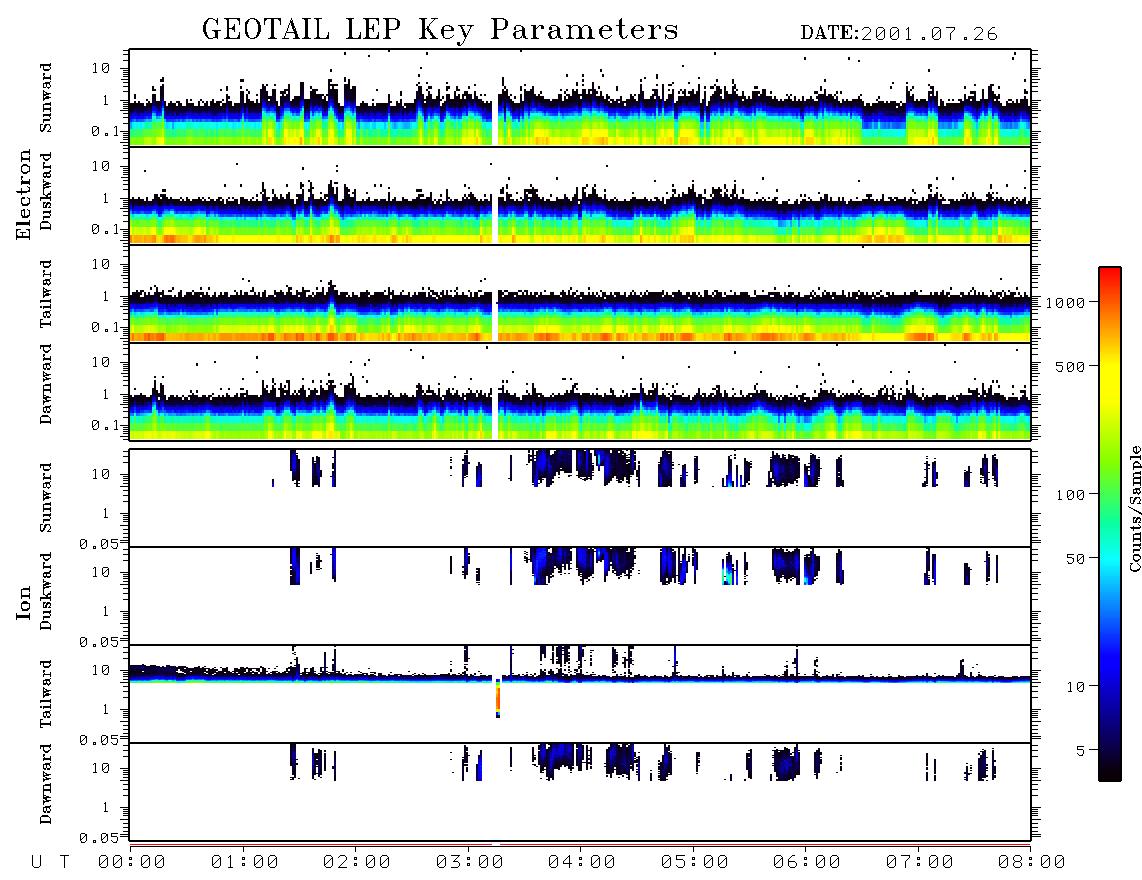1142x880 pixels.
Task: Select Ion Sunward panel label
Action: coord(46,498)
